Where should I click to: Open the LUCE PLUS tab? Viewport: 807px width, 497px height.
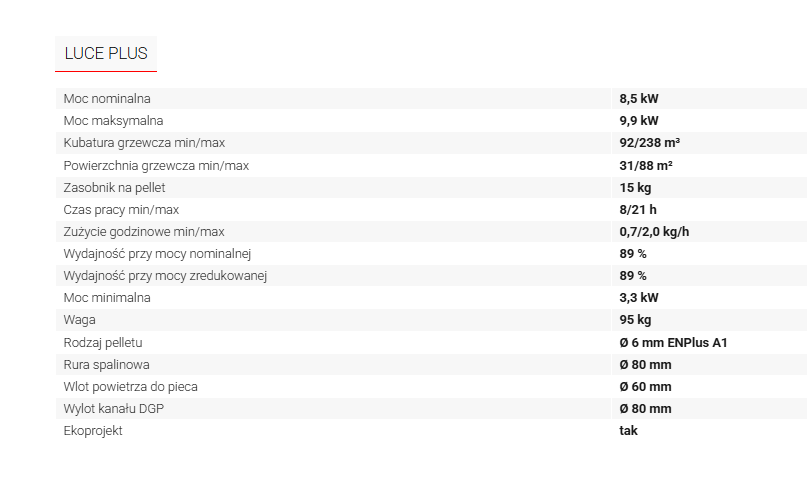[x=106, y=54]
